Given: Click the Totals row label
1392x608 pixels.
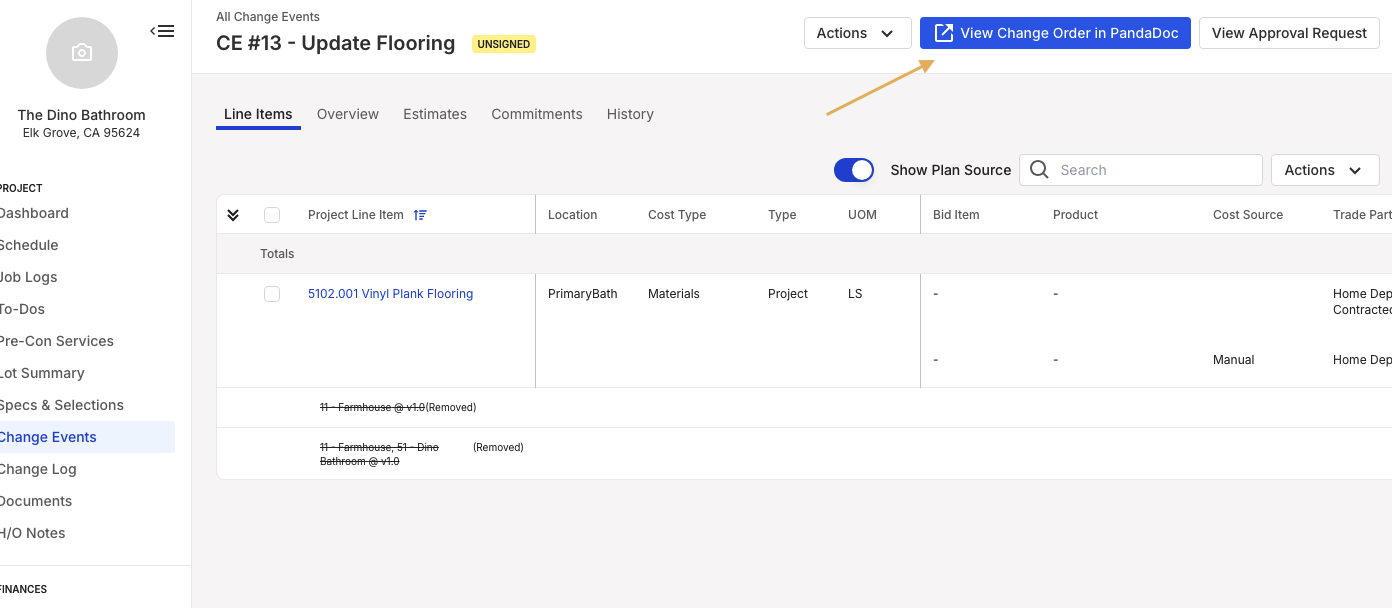Looking at the screenshot, I should pos(277,254).
